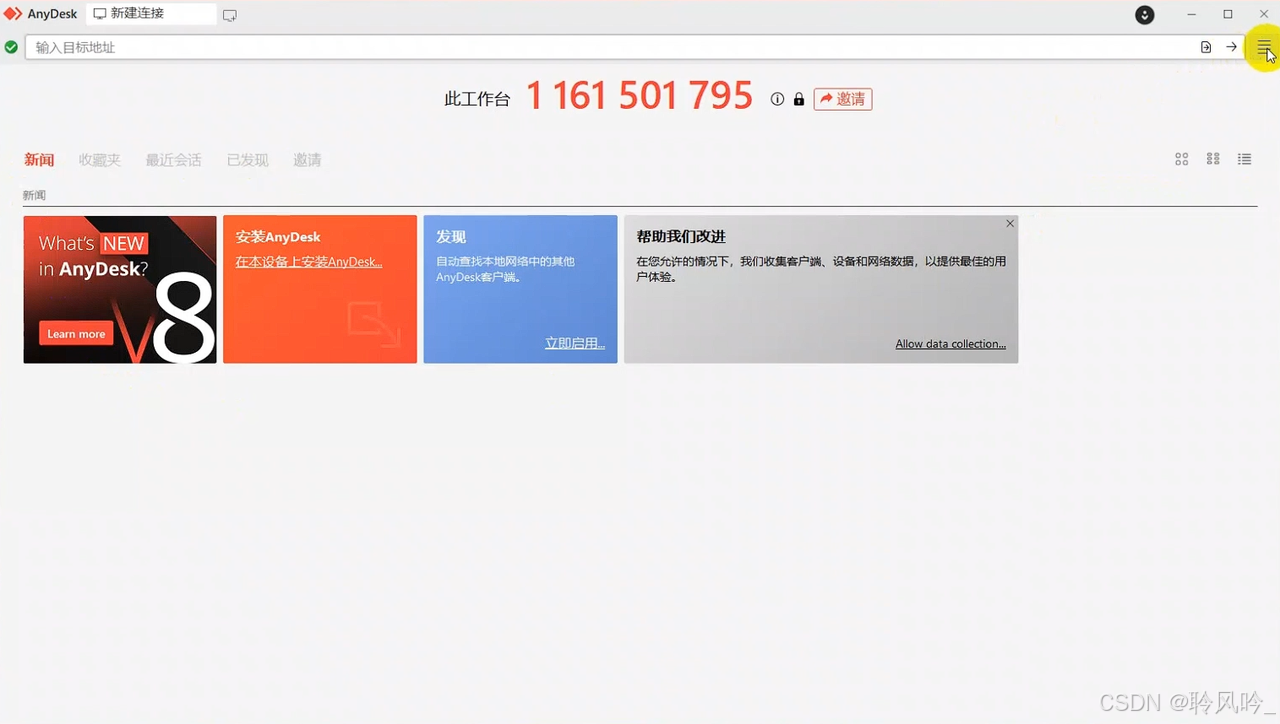
Task: Open the 邀请 tab in the tab row
Action: (x=307, y=160)
